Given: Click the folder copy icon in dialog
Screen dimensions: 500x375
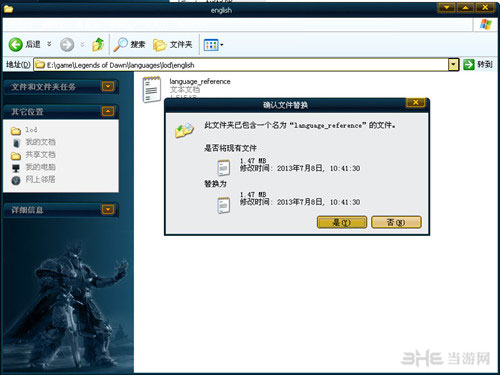Looking at the screenshot, I should click(x=184, y=131).
